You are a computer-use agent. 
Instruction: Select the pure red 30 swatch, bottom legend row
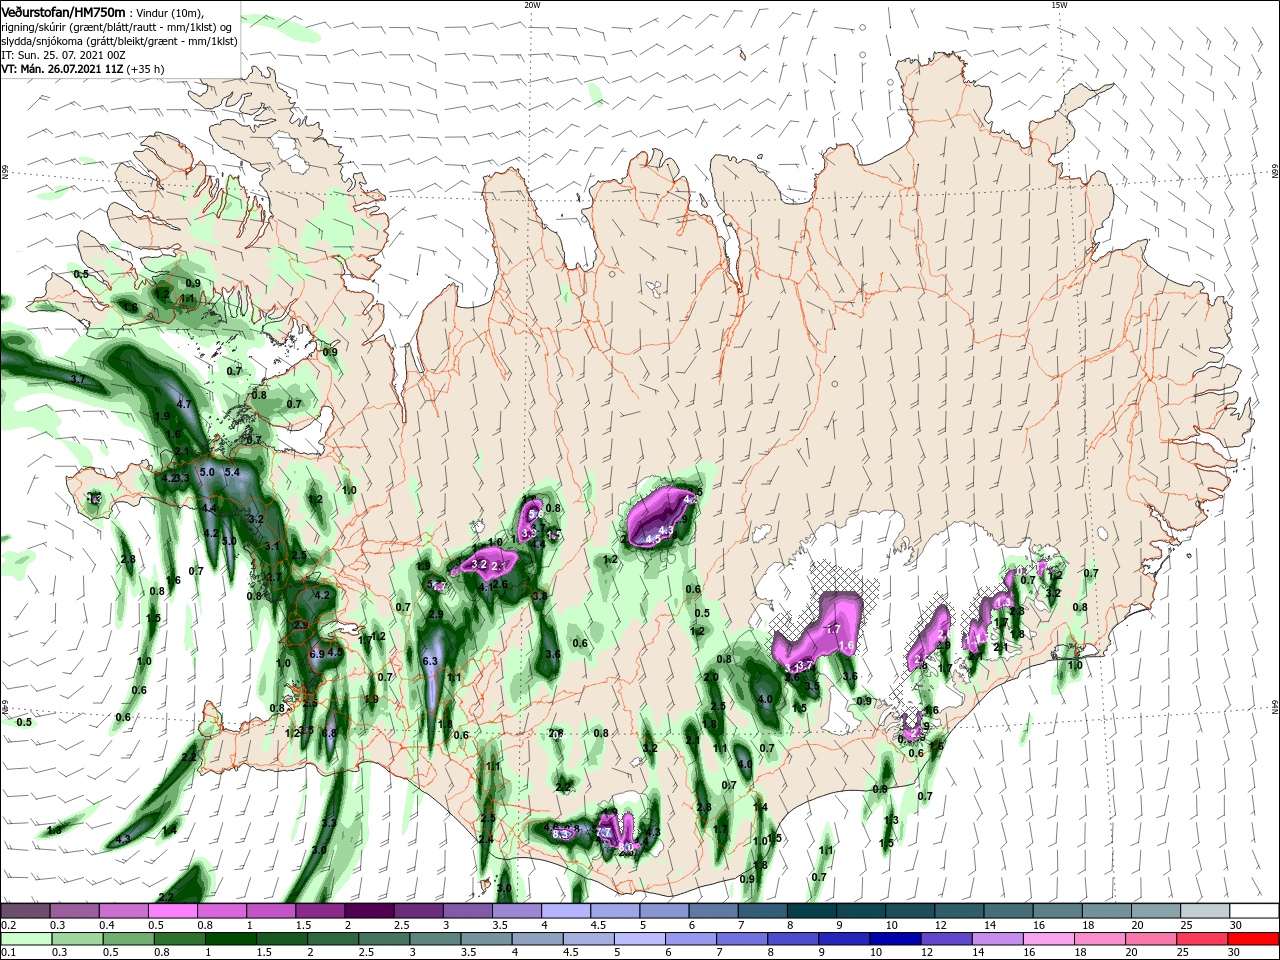pos(1252,938)
